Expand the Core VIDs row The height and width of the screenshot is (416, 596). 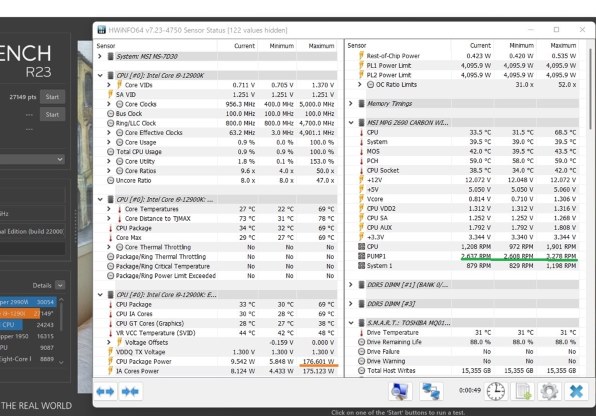pyautogui.click(x=109, y=85)
